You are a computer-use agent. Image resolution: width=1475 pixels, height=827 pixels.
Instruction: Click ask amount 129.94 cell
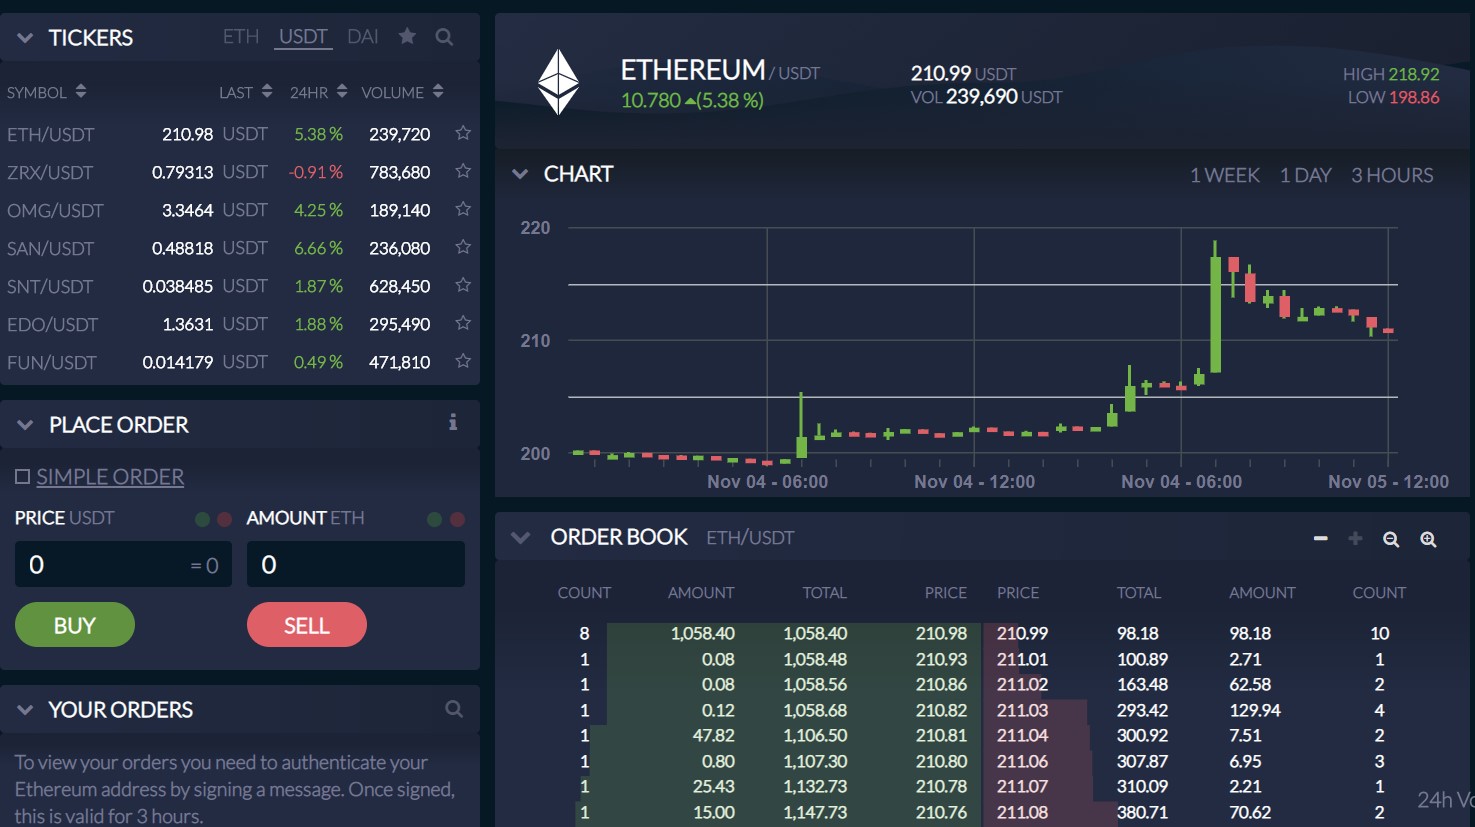(x=1255, y=710)
